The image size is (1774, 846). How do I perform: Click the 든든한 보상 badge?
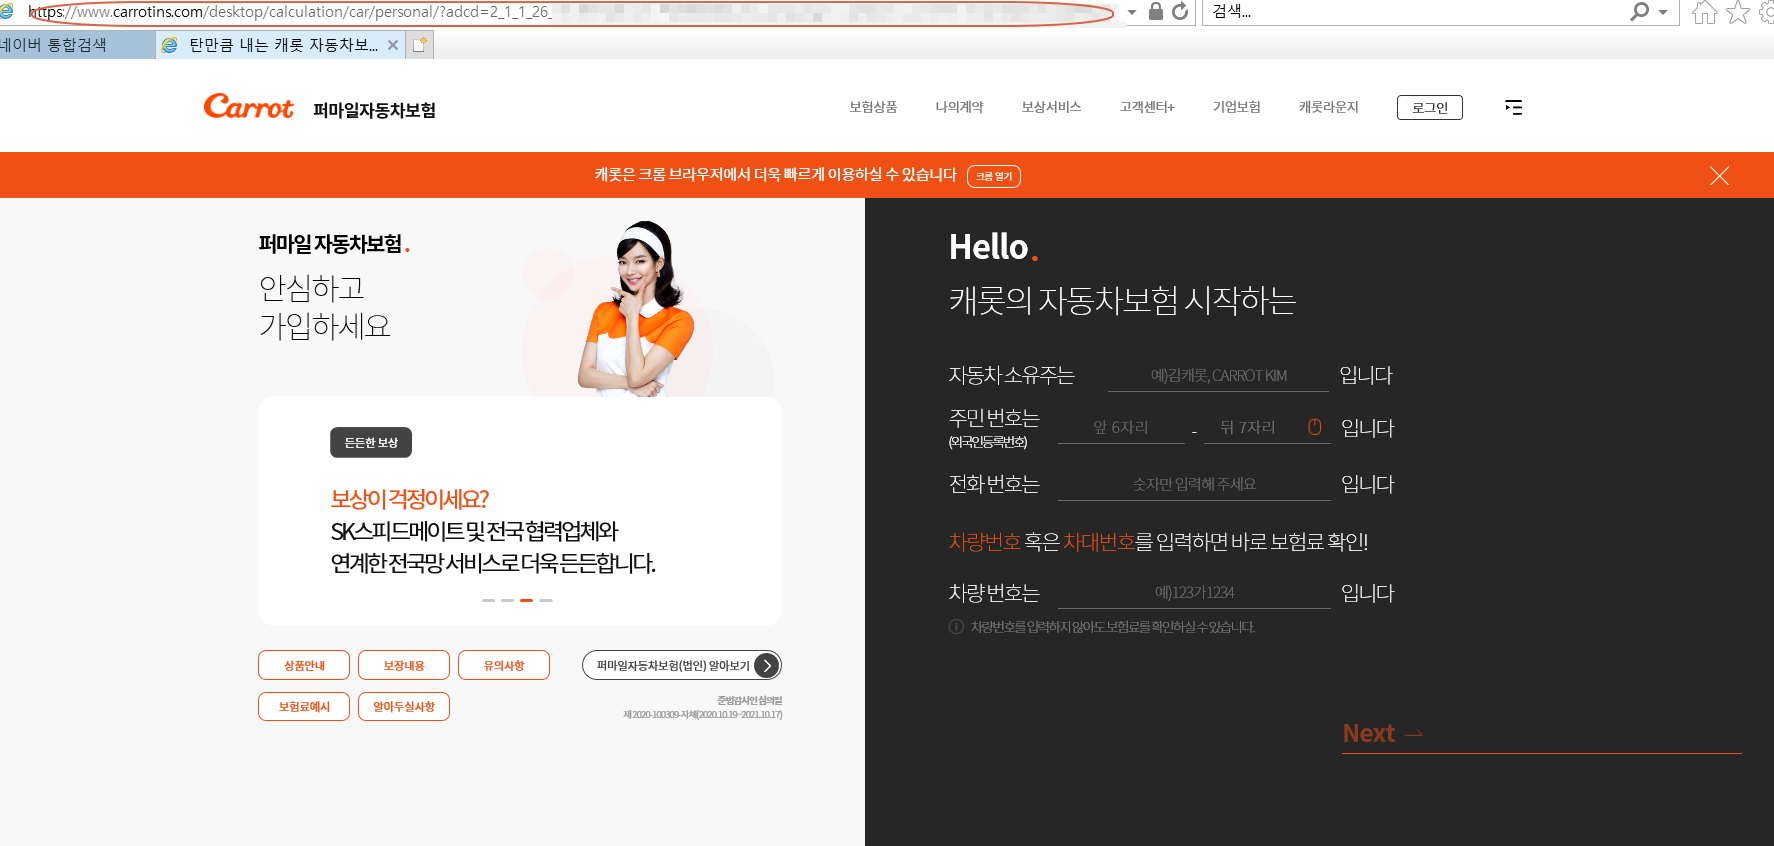click(371, 442)
